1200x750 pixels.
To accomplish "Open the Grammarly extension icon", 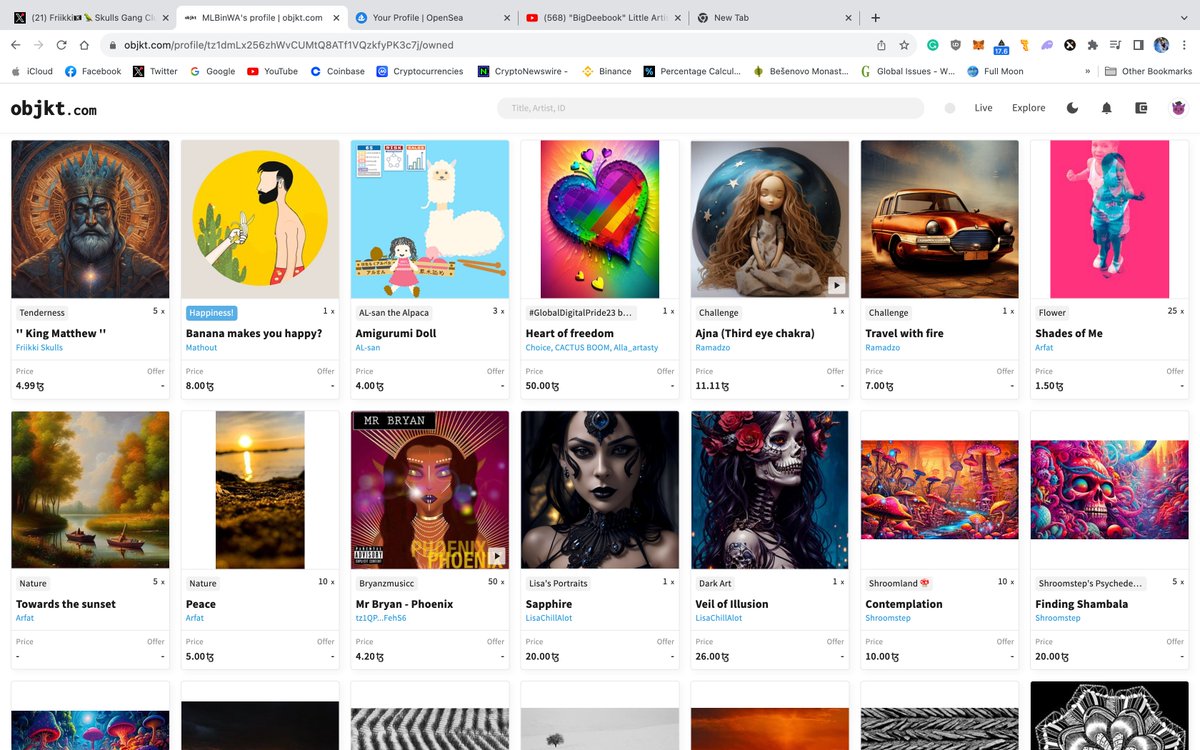I will point(932,45).
